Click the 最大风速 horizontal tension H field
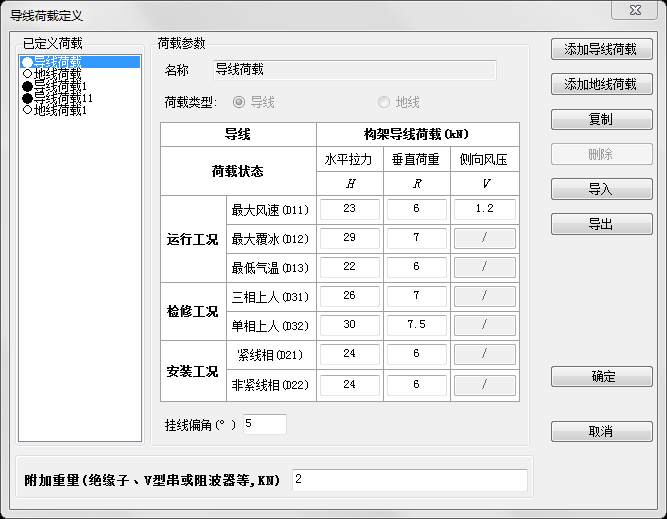Image resolution: width=667 pixels, height=519 pixels. pos(349,210)
